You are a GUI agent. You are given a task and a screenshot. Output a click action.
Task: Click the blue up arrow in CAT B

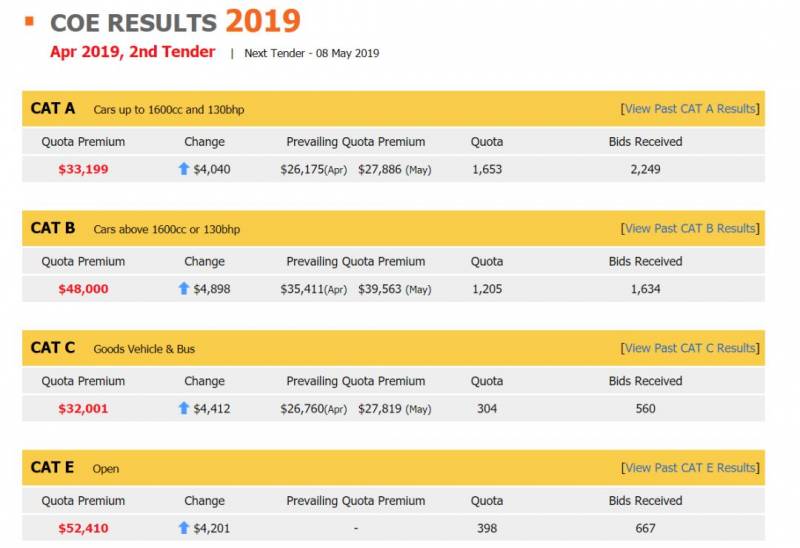pyautogui.click(x=184, y=289)
